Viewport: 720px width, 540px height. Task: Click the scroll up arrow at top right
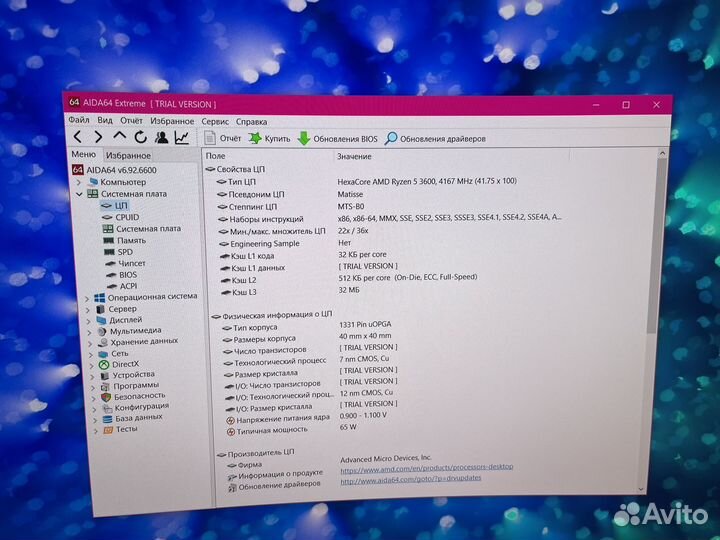pyautogui.click(x=662, y=153)
